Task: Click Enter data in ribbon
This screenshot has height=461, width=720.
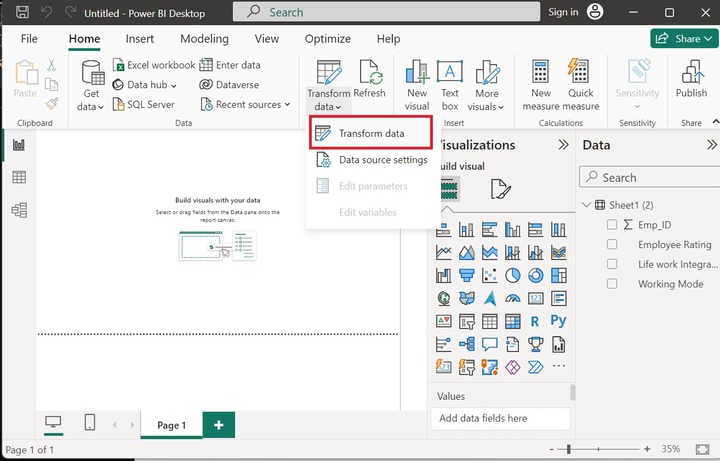Action: coord(230,65)
